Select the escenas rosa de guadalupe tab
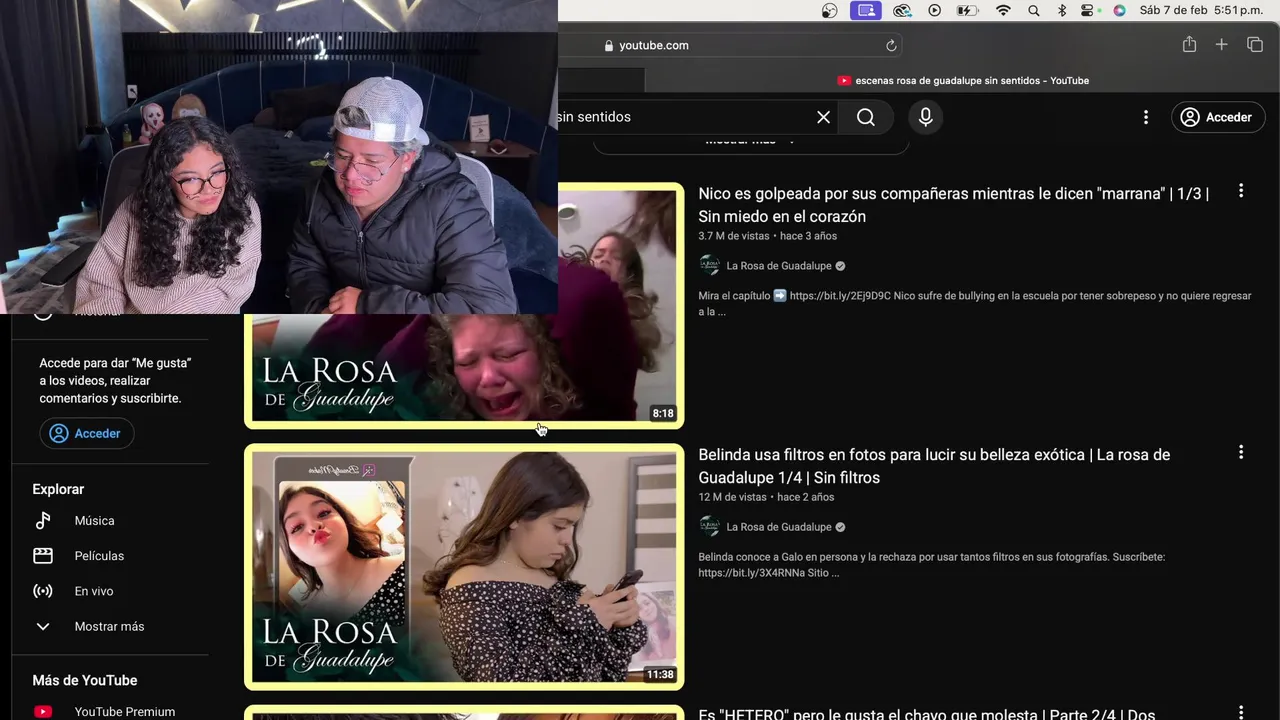The image size is (1280, 720). point(963,80)
